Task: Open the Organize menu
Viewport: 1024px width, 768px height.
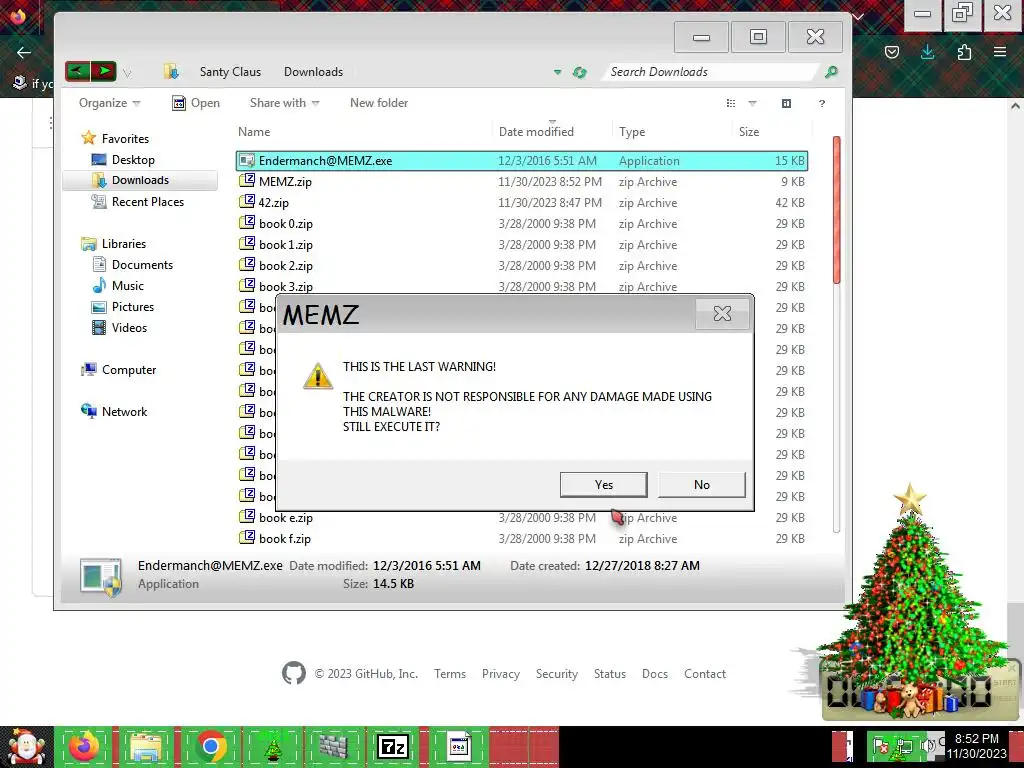Action: 109,103
